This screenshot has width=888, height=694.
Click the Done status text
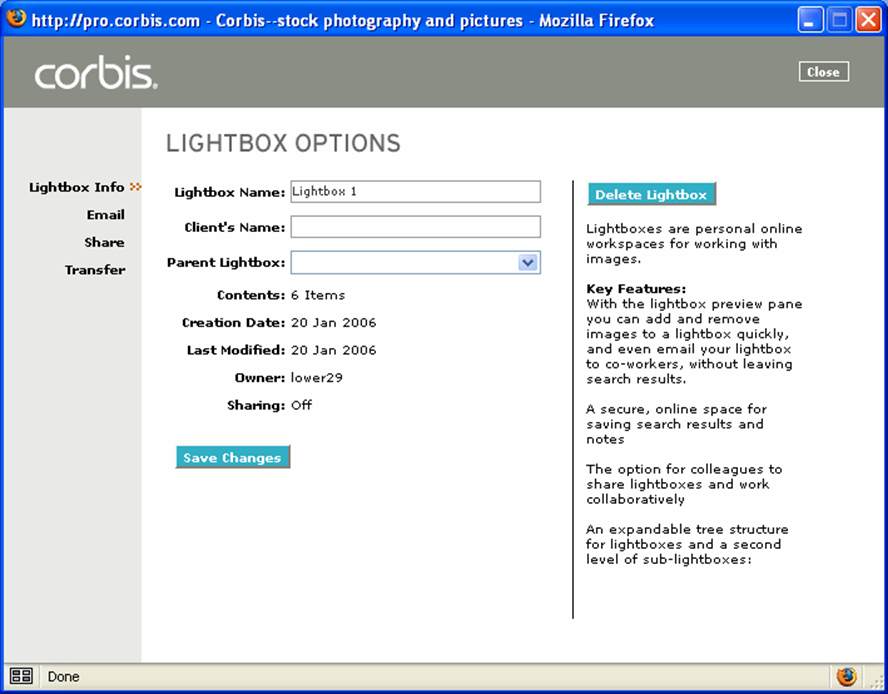point(63,677)
